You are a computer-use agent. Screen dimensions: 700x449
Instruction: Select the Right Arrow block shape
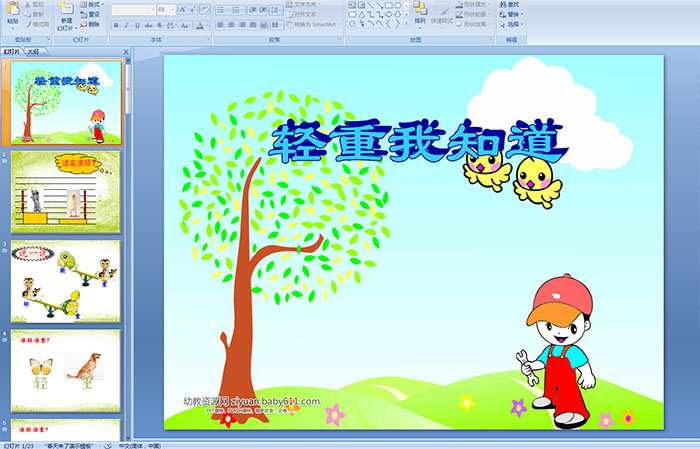(x=388, y=14)
